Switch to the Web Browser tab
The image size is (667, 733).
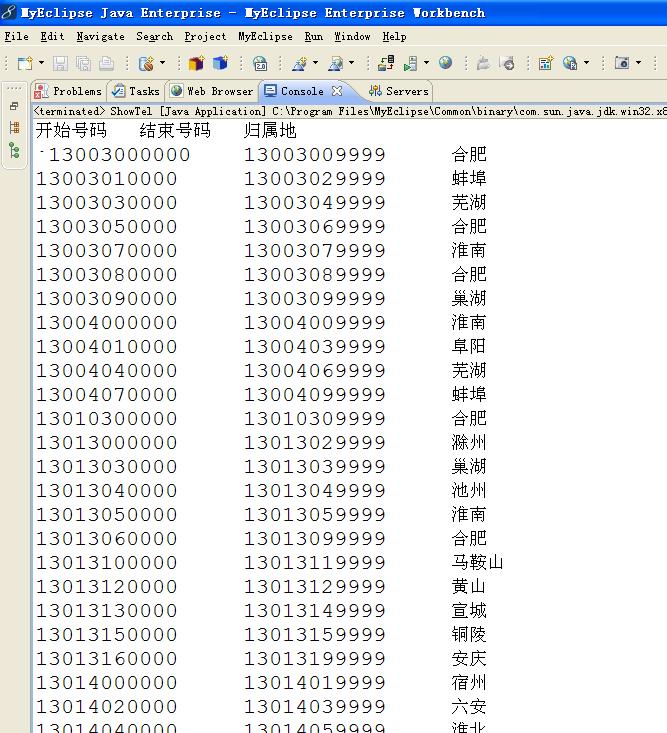212,91
